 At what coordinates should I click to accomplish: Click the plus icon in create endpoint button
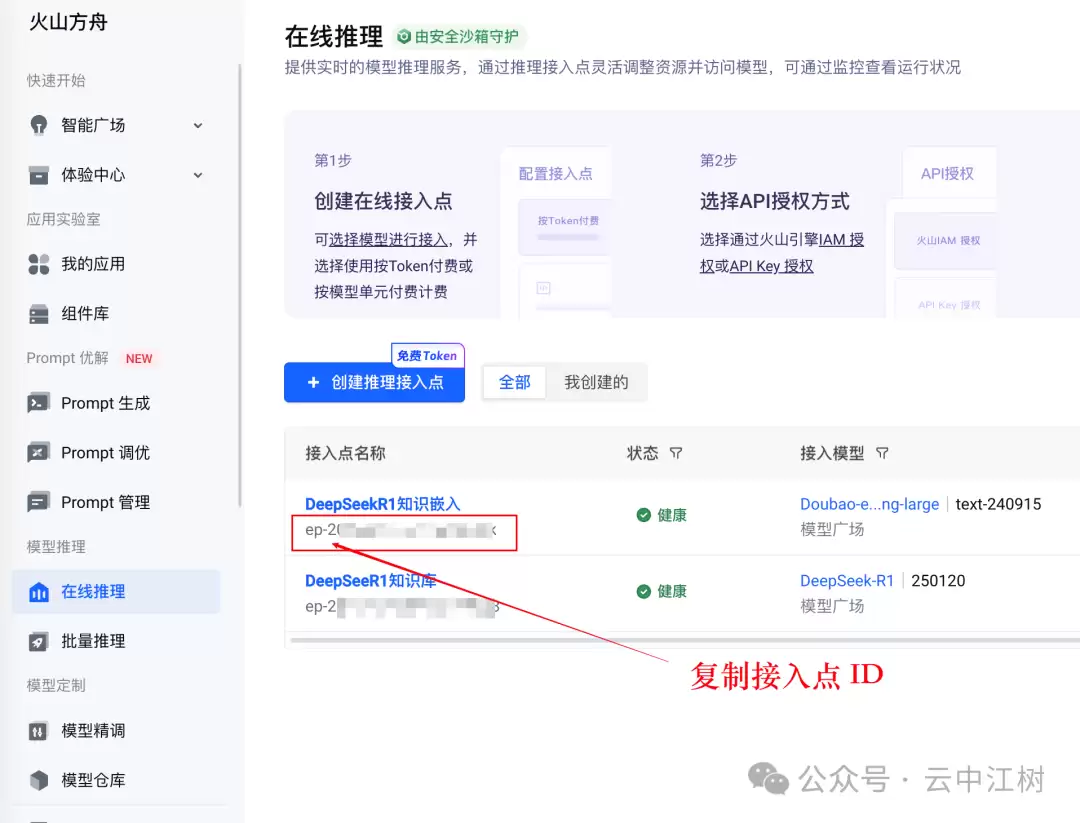[313, 382]
